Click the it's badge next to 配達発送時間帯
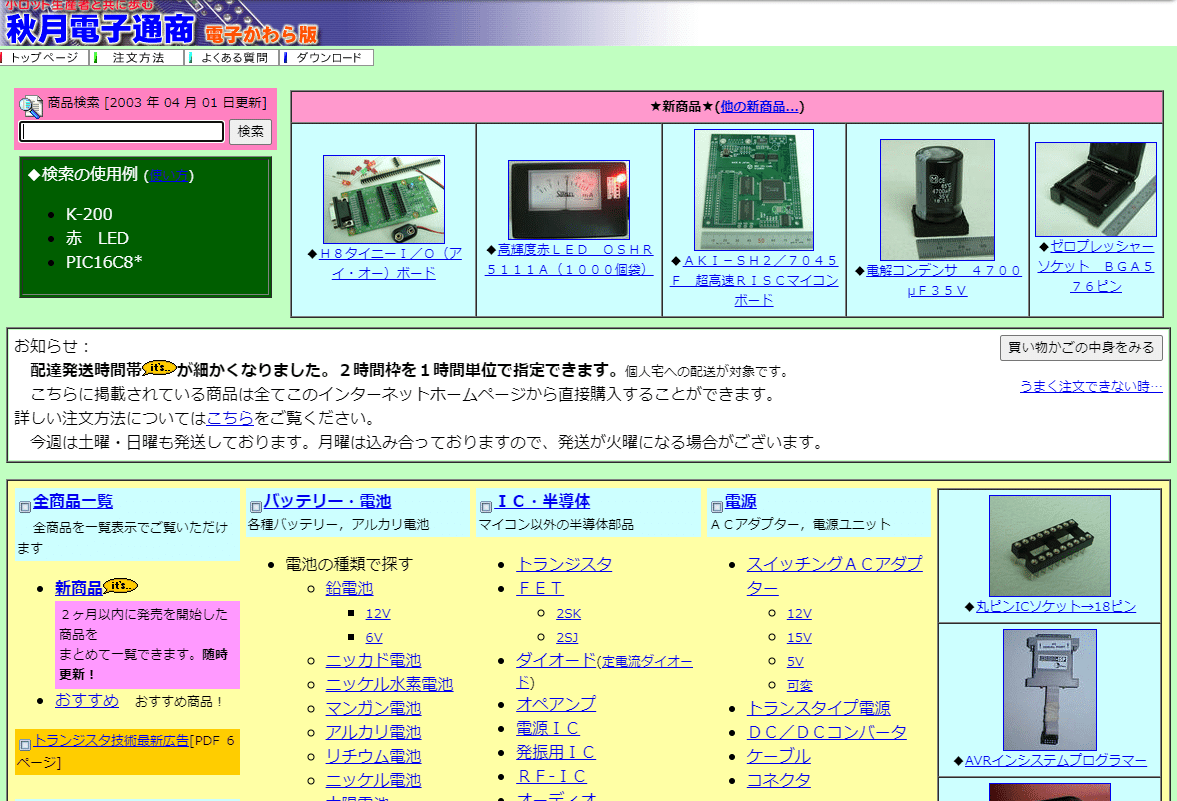Viewport: 1177px width, 801px height. tap(159, 368)
